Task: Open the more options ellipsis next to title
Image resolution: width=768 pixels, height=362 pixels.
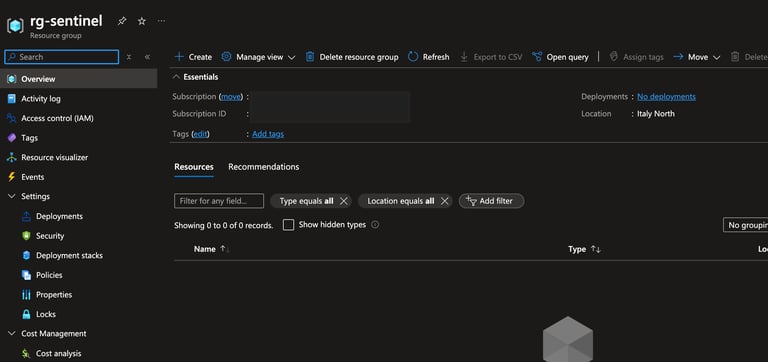Action: 162,21
